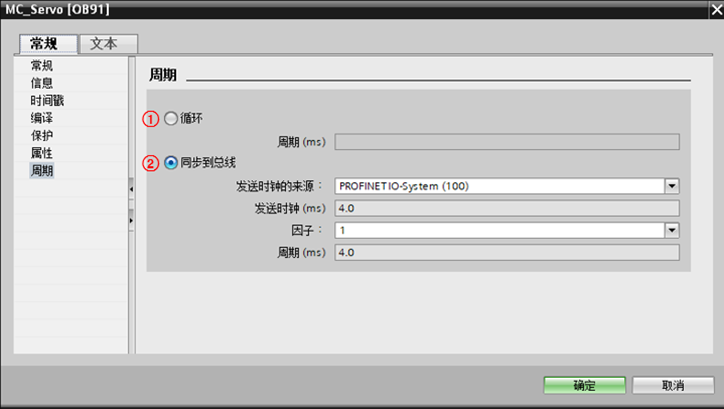Click the 发送时钟 (ms) value field
The width and height of the screenshot is (724, 409).
click(506, 208)
